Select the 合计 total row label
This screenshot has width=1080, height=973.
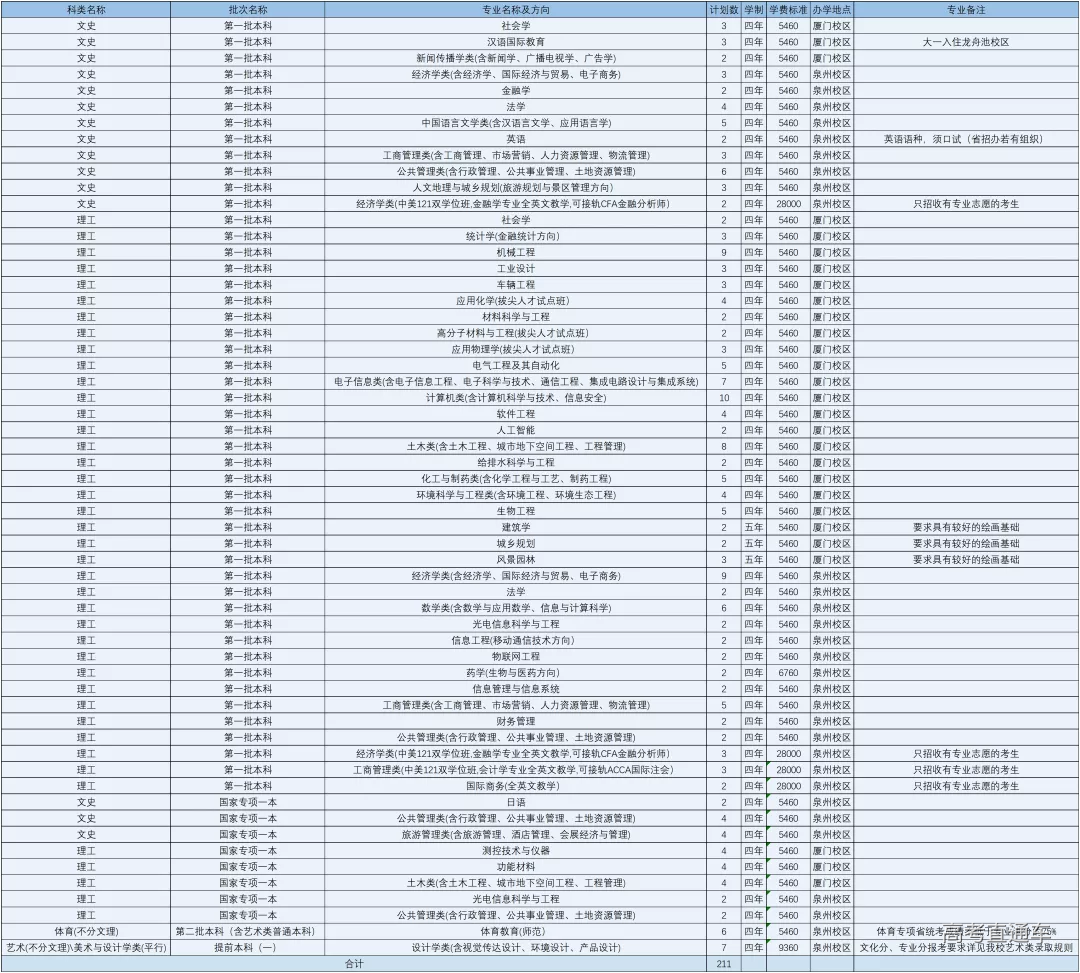(354, 964)
